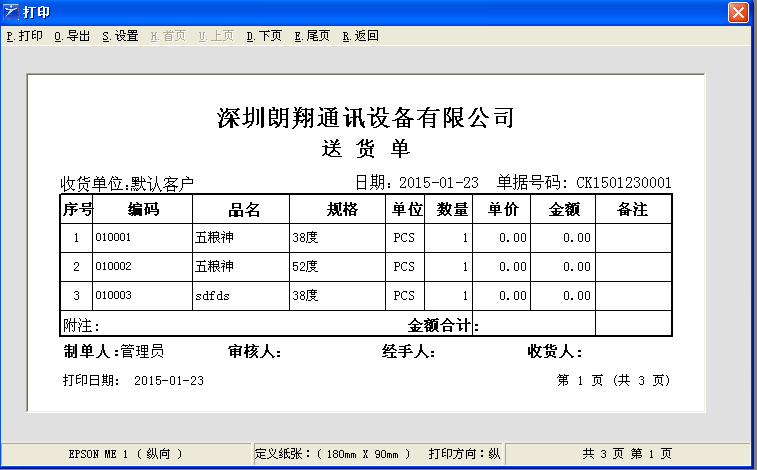This screenshot has height=470, width=757.
Task: Click the app icon in title bar
Action: [12, 12]
